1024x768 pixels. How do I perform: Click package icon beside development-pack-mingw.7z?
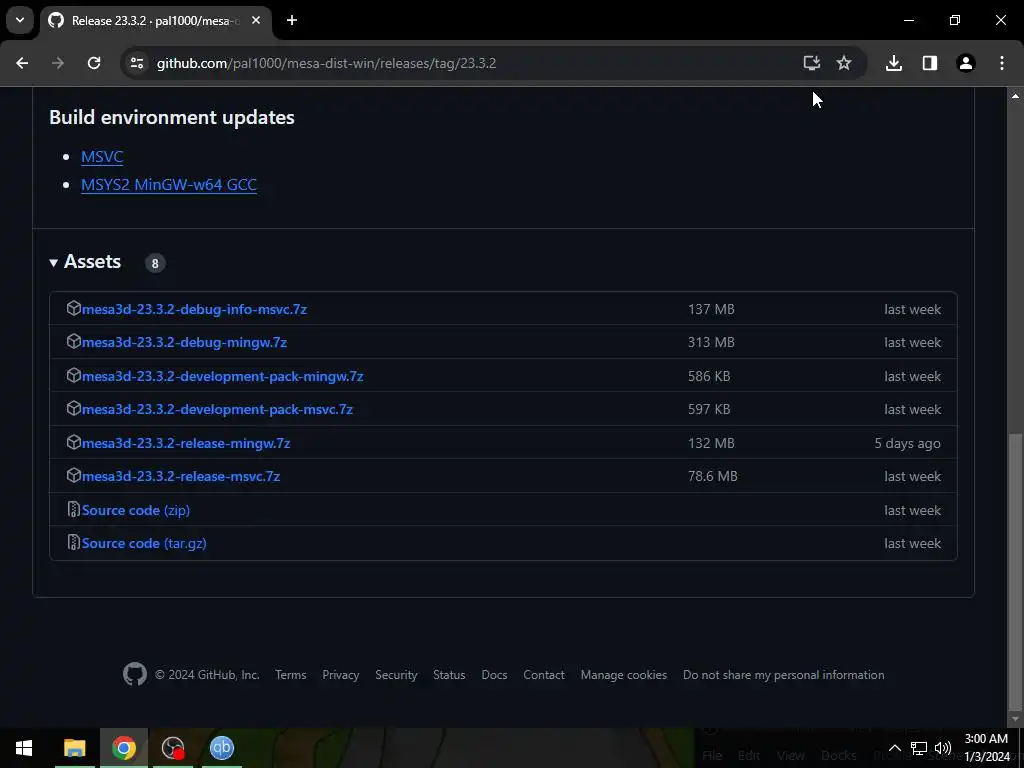tap(74, 376)
